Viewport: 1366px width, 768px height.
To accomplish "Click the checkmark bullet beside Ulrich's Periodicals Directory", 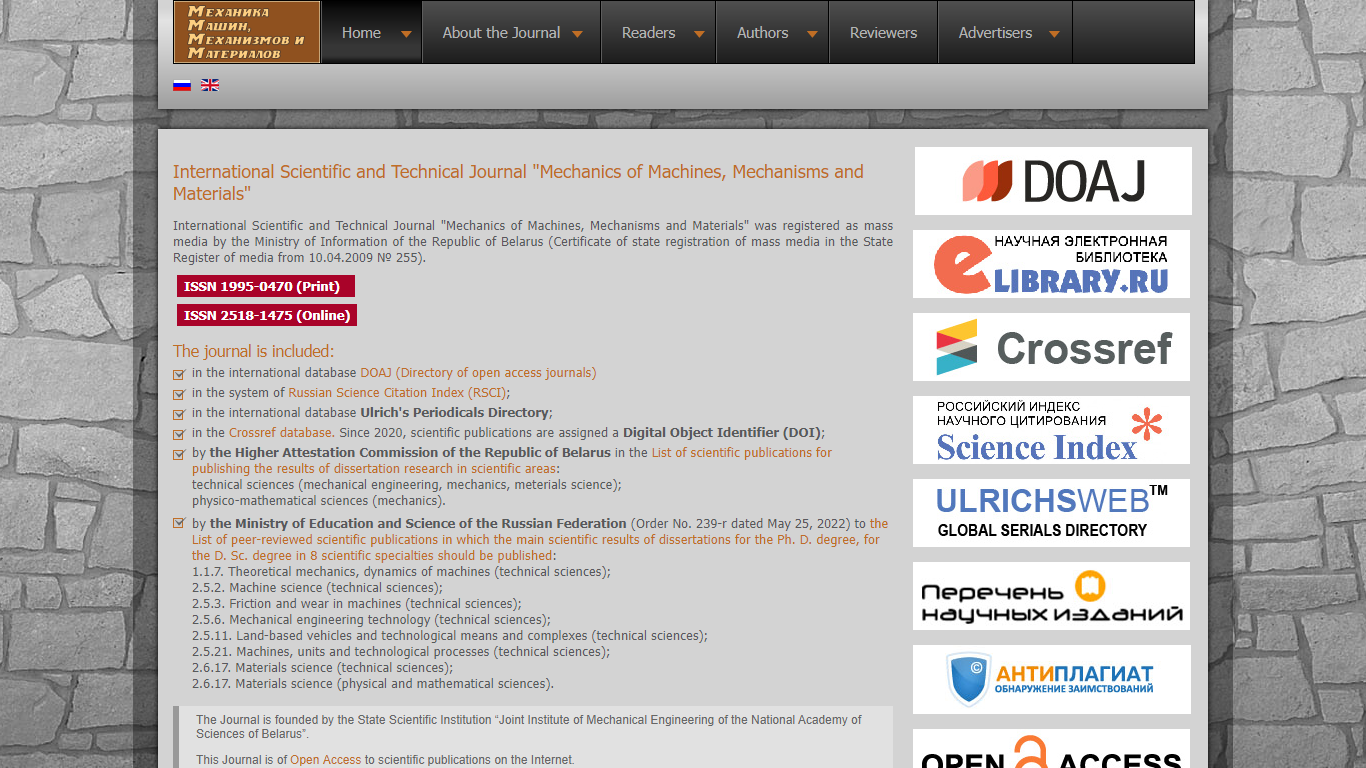I will click(179, 414).
